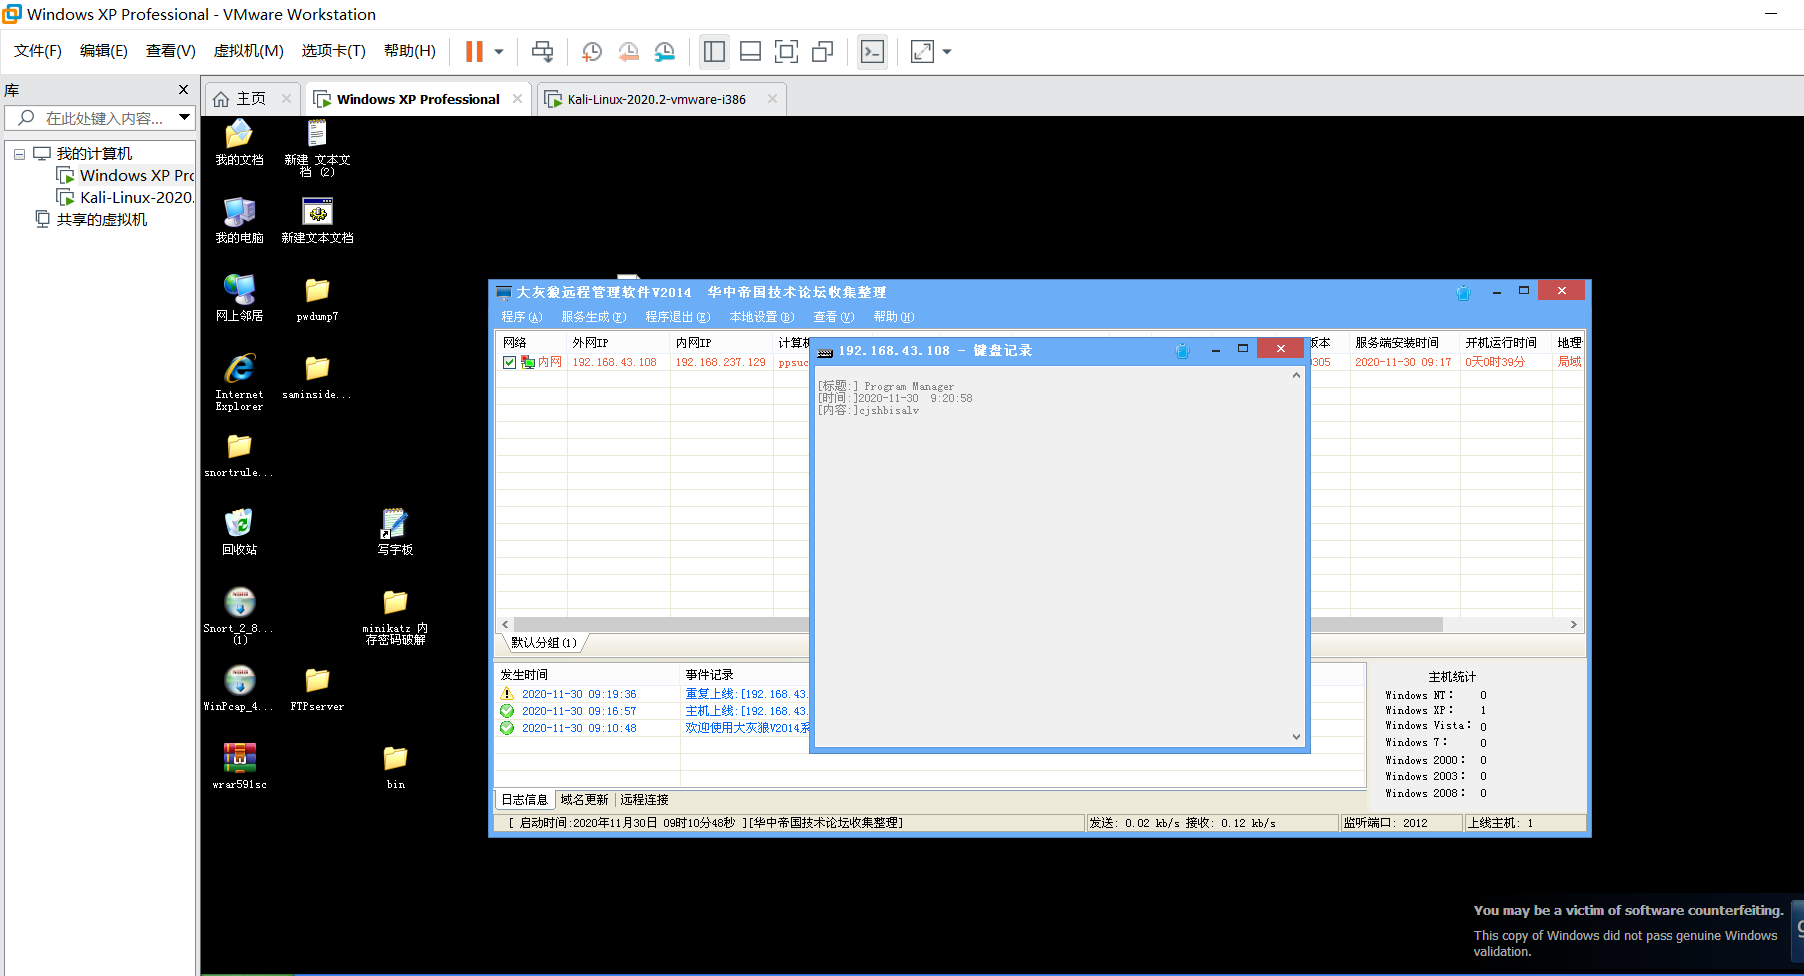The height and width of the screenshot is (976, 1804).
Task: Open the 文件(F) menu in VMware
Action: tap(38, 51)
